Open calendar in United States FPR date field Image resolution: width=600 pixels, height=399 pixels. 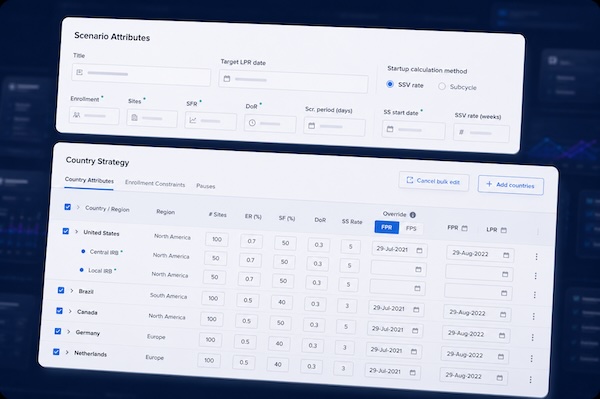coord(419,251)
